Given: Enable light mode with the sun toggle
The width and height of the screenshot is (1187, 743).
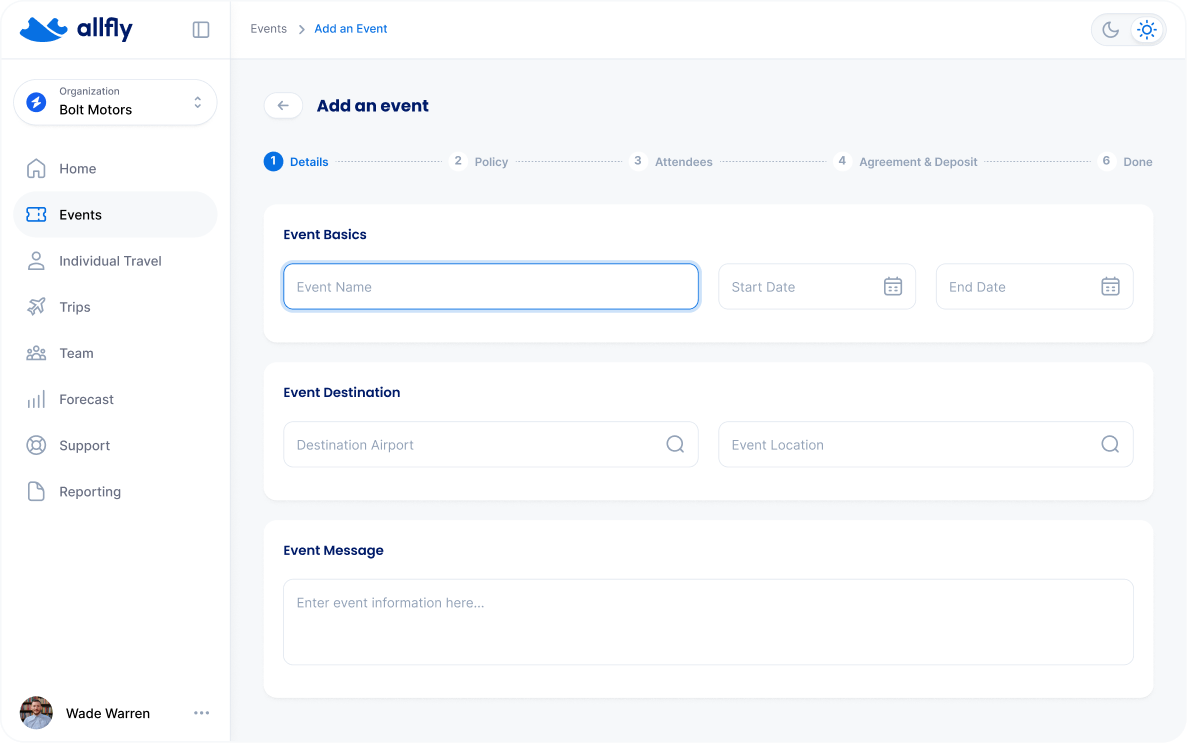Looking at the screenshot, I should click(1146, 29).
